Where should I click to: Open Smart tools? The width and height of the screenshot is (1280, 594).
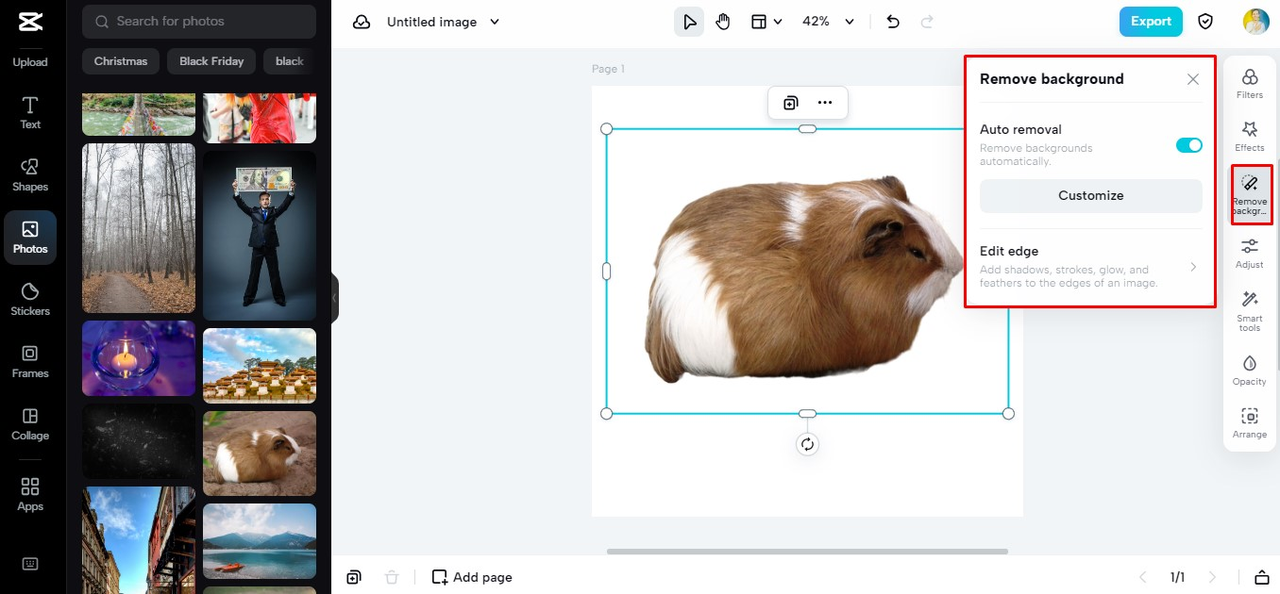click(1250, 311)
